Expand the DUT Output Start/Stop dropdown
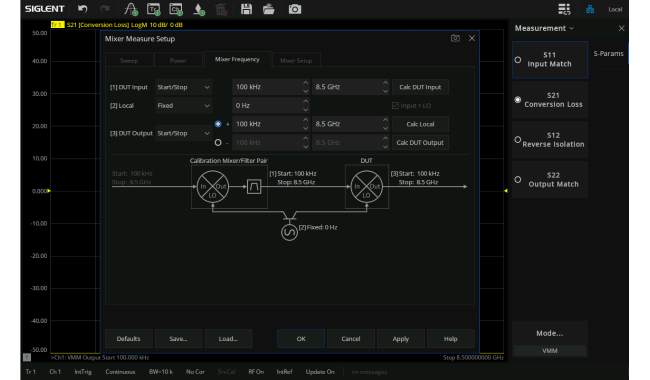650x380 pixels. pyautogui.click(x=184, y=133)
